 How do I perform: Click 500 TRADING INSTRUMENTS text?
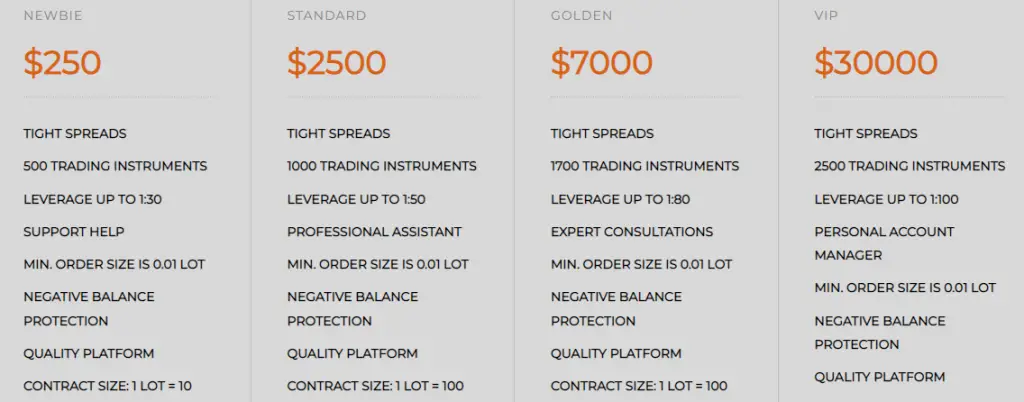115,166
